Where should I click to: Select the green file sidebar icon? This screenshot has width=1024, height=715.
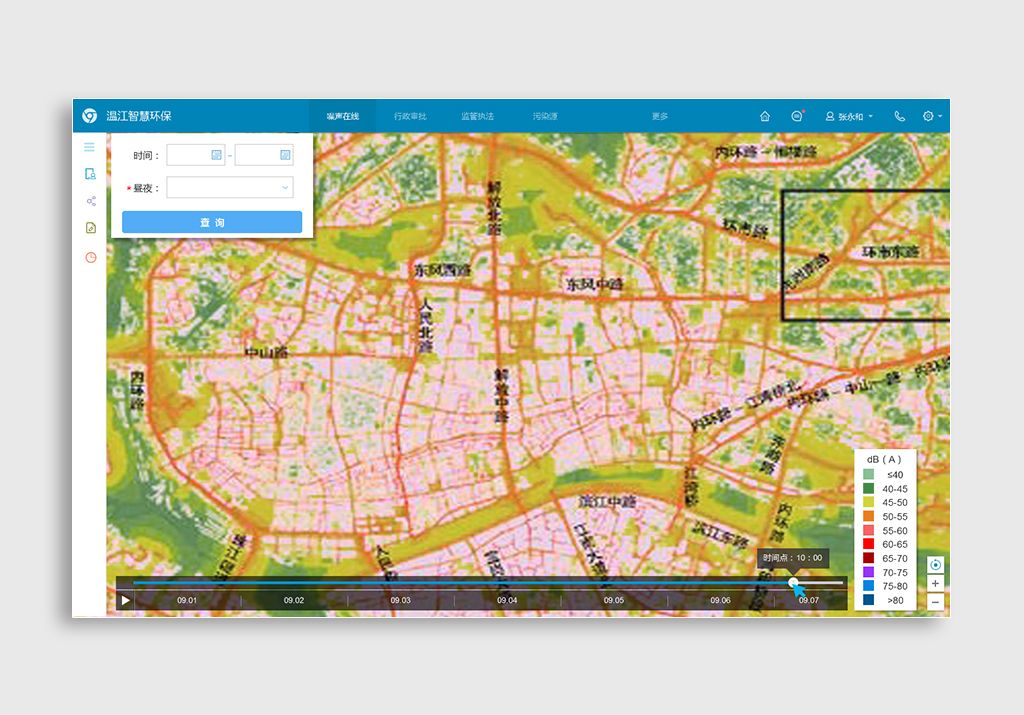click(x=91, y=227)
